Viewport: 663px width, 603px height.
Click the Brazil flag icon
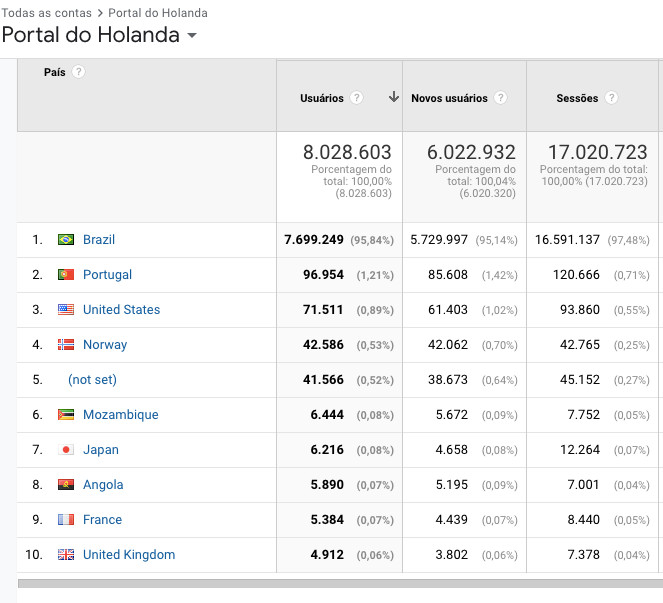point(66,240)
